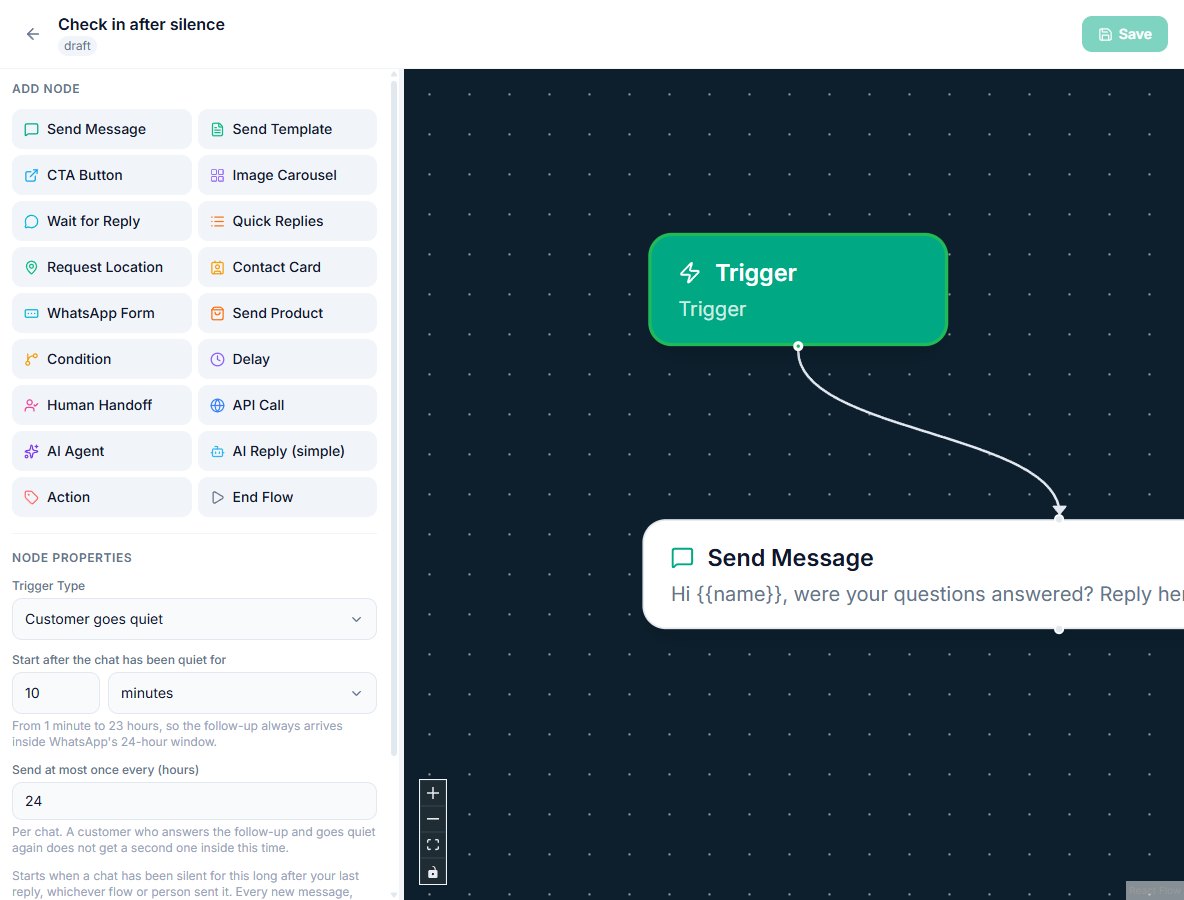Click the flow title 'Check in after silence'
This screenshot has width=1184, height=900.
pyautogui.click(x=141, y=24)
